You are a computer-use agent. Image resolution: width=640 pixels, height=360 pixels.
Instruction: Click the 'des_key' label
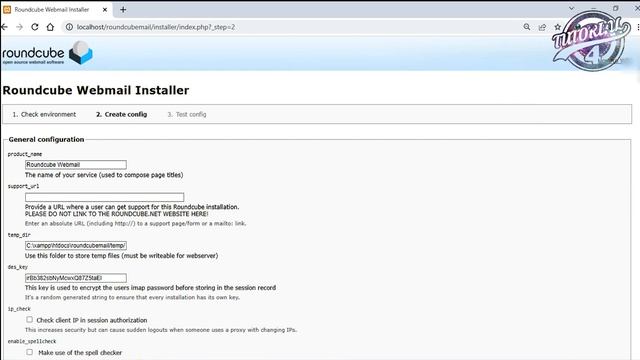pyautogui.click(x=18, y=267)
